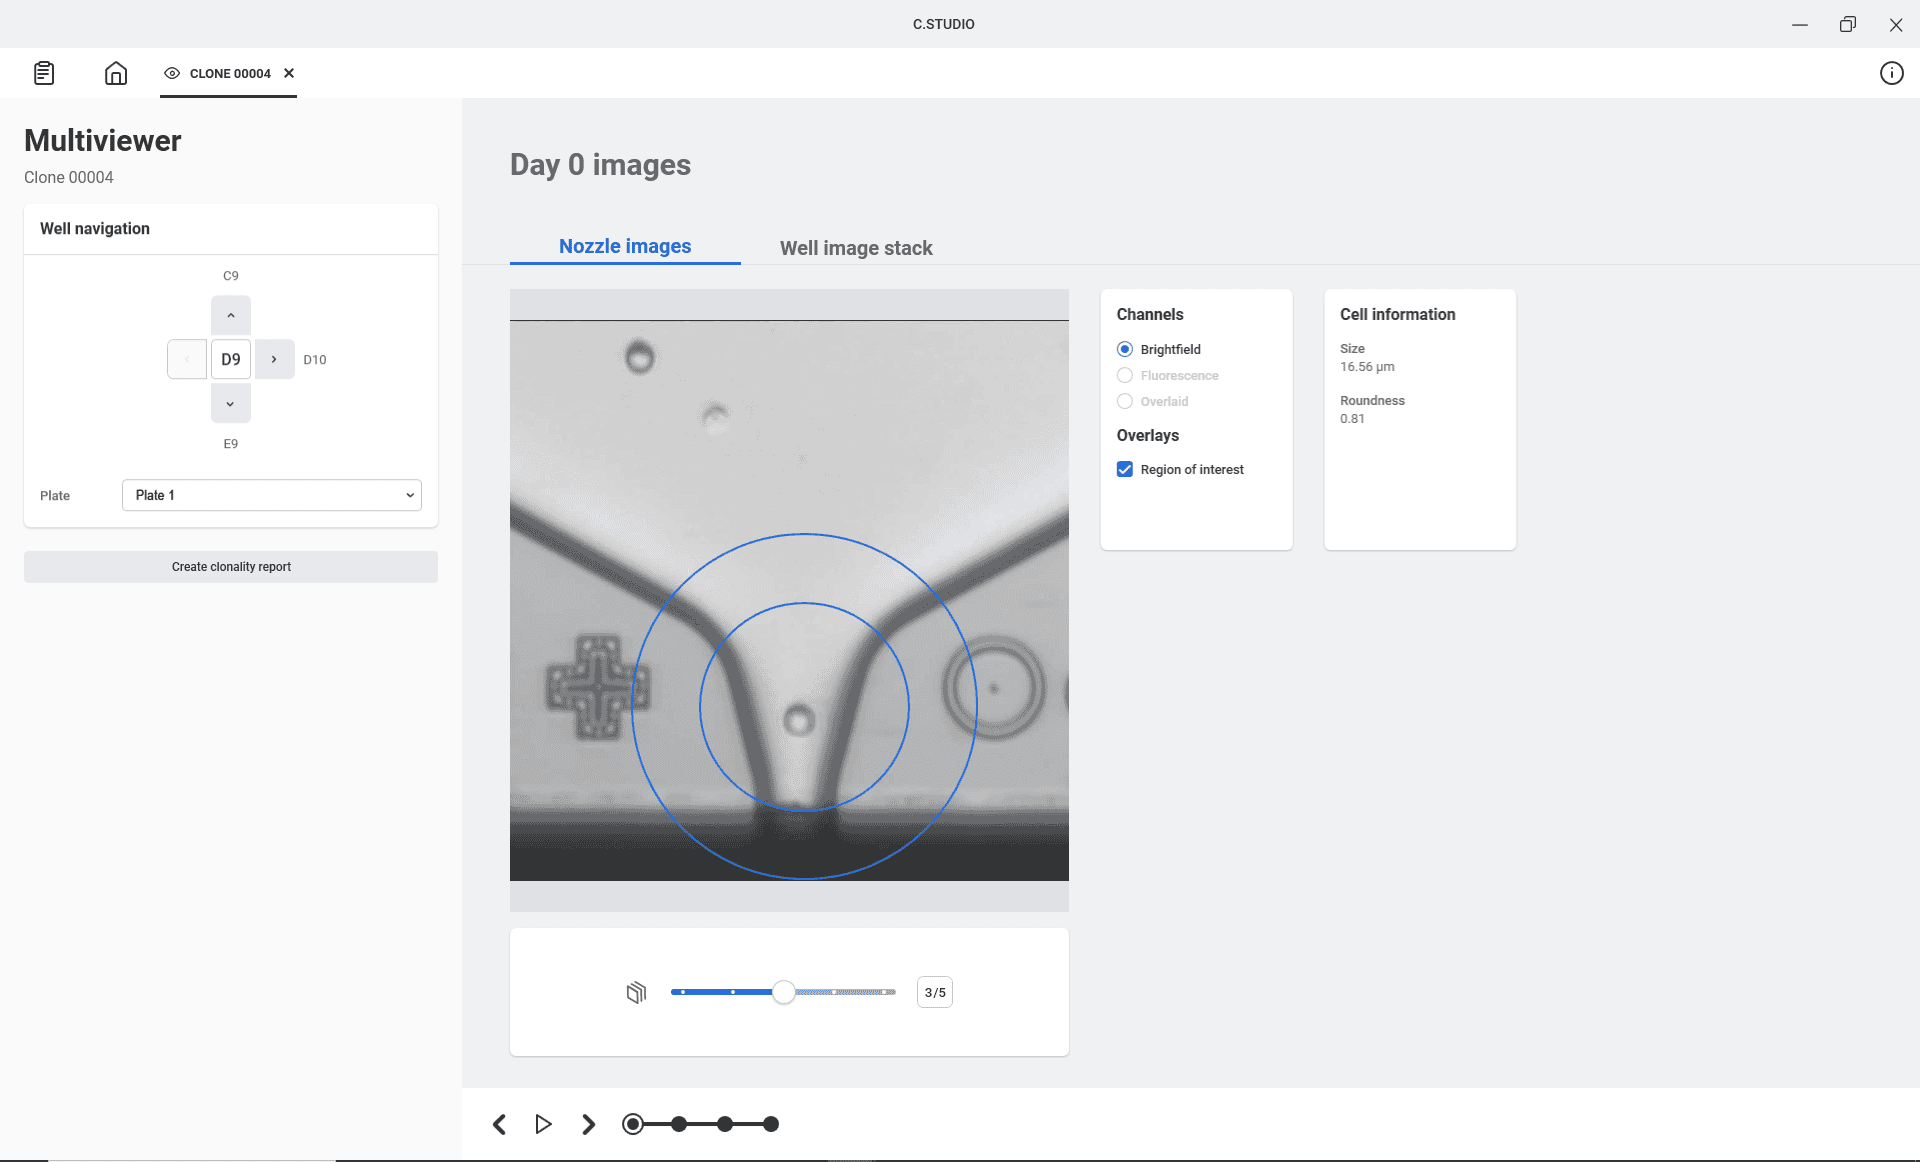Navigate down to well E9
The width and height of the screenshot is (1920, 1162).
(230, 403)
